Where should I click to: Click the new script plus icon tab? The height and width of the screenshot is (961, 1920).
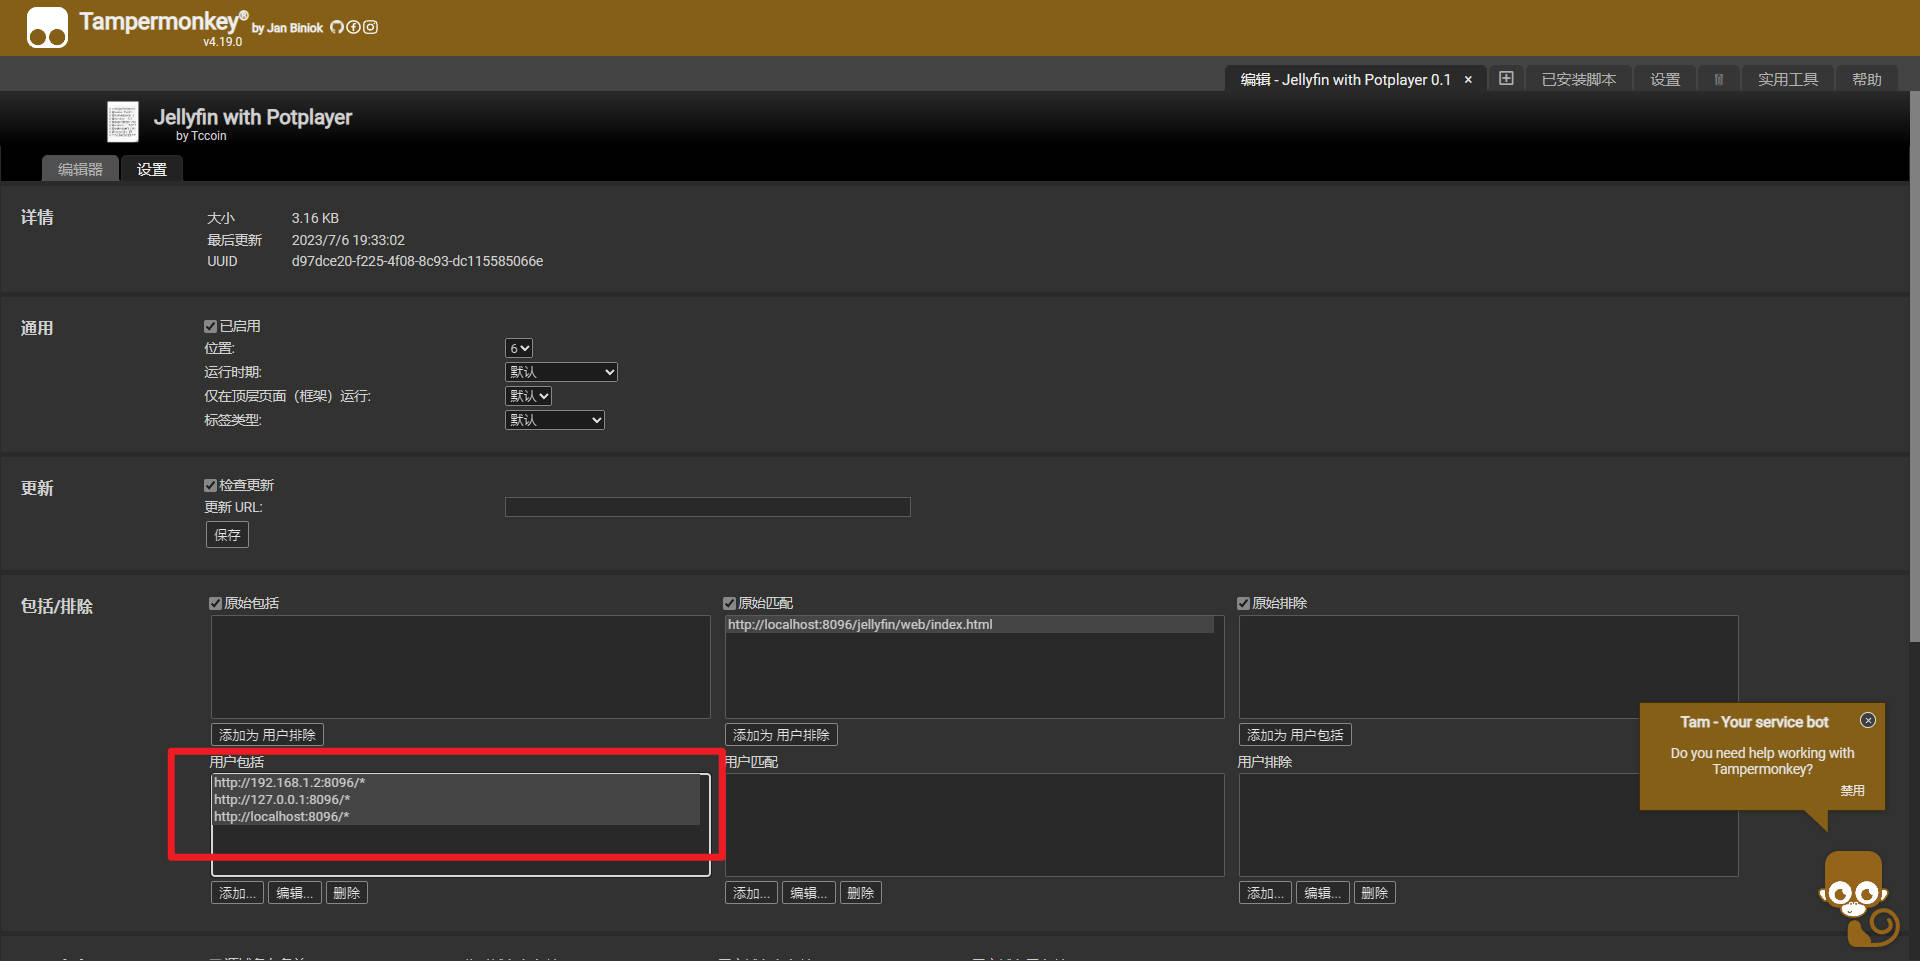(1506, 78)
